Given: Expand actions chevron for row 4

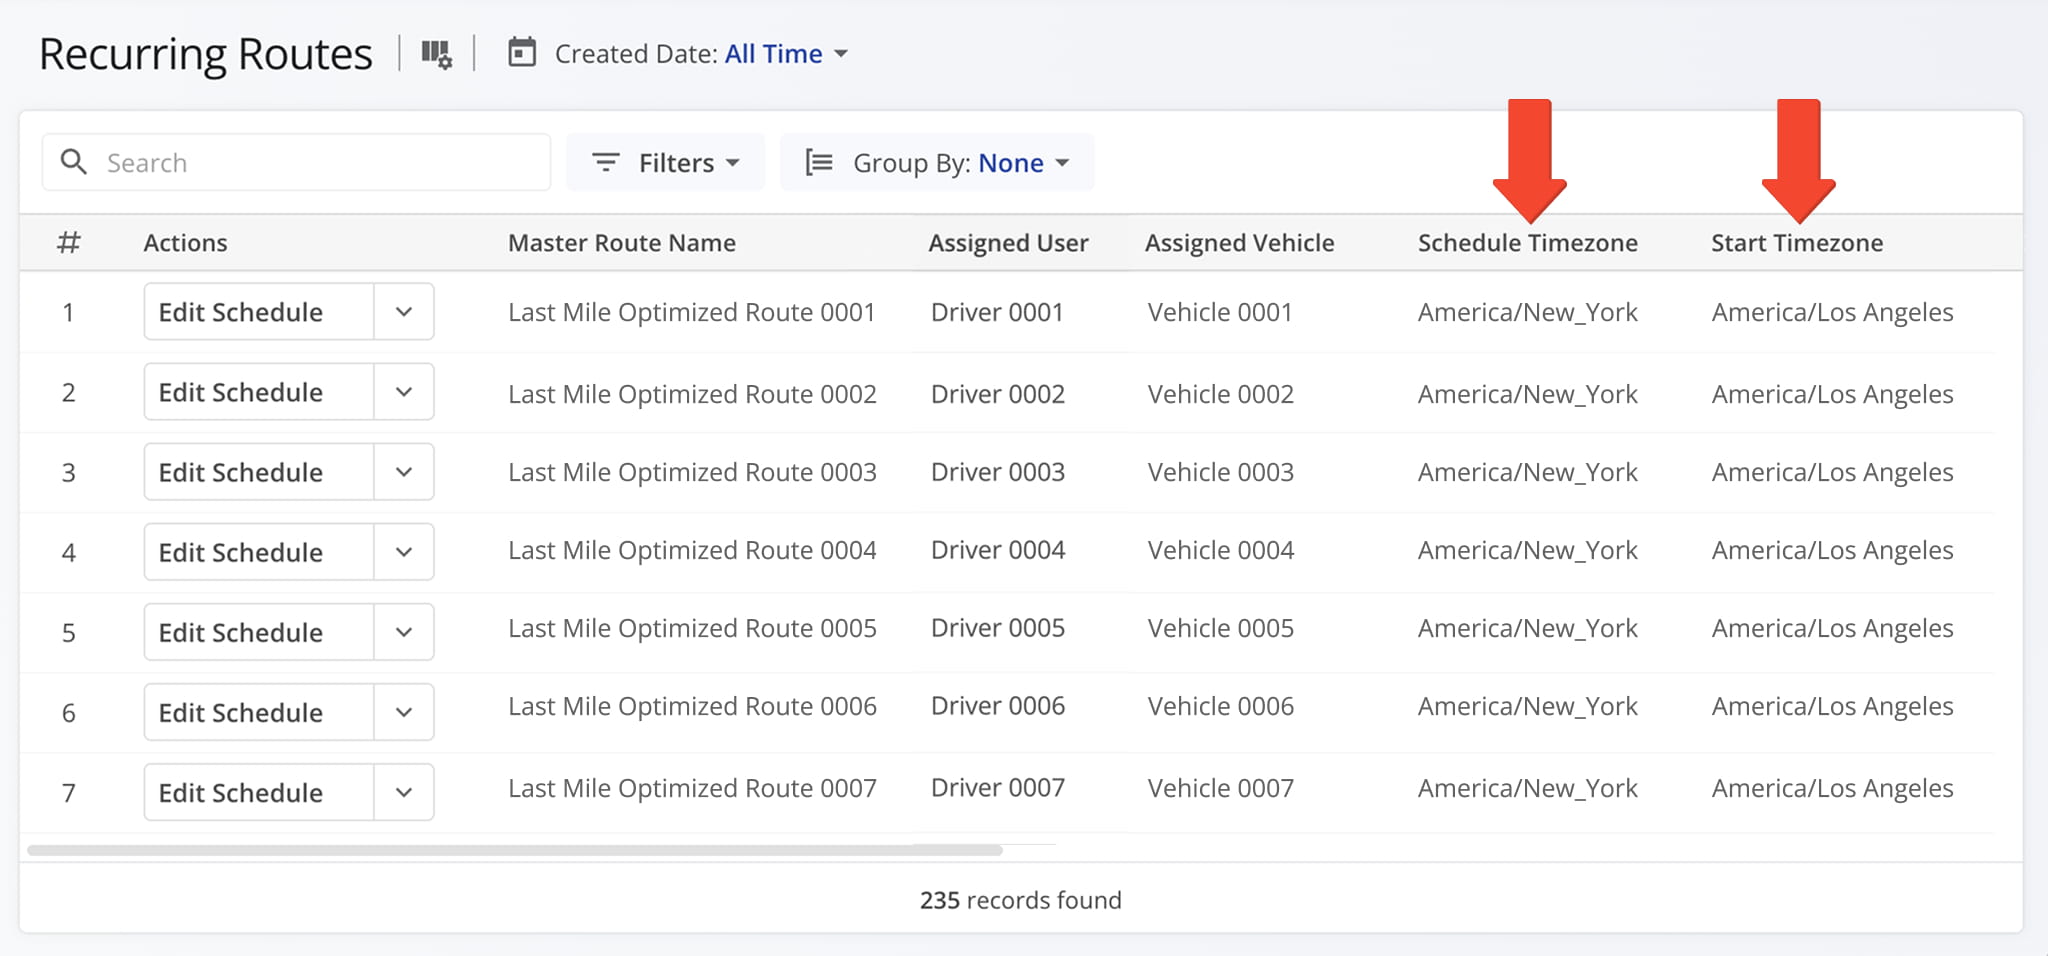Looking at the screenshot, I should (x=404, y=552).
